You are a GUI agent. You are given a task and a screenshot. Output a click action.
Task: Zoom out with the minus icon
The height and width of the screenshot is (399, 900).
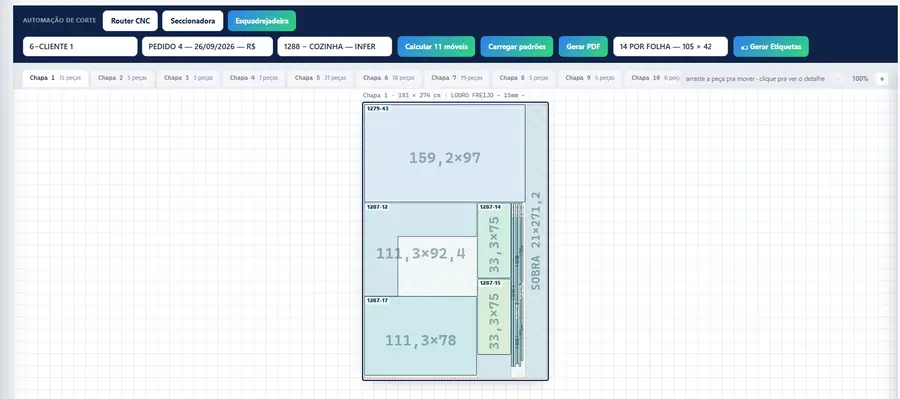837,79
